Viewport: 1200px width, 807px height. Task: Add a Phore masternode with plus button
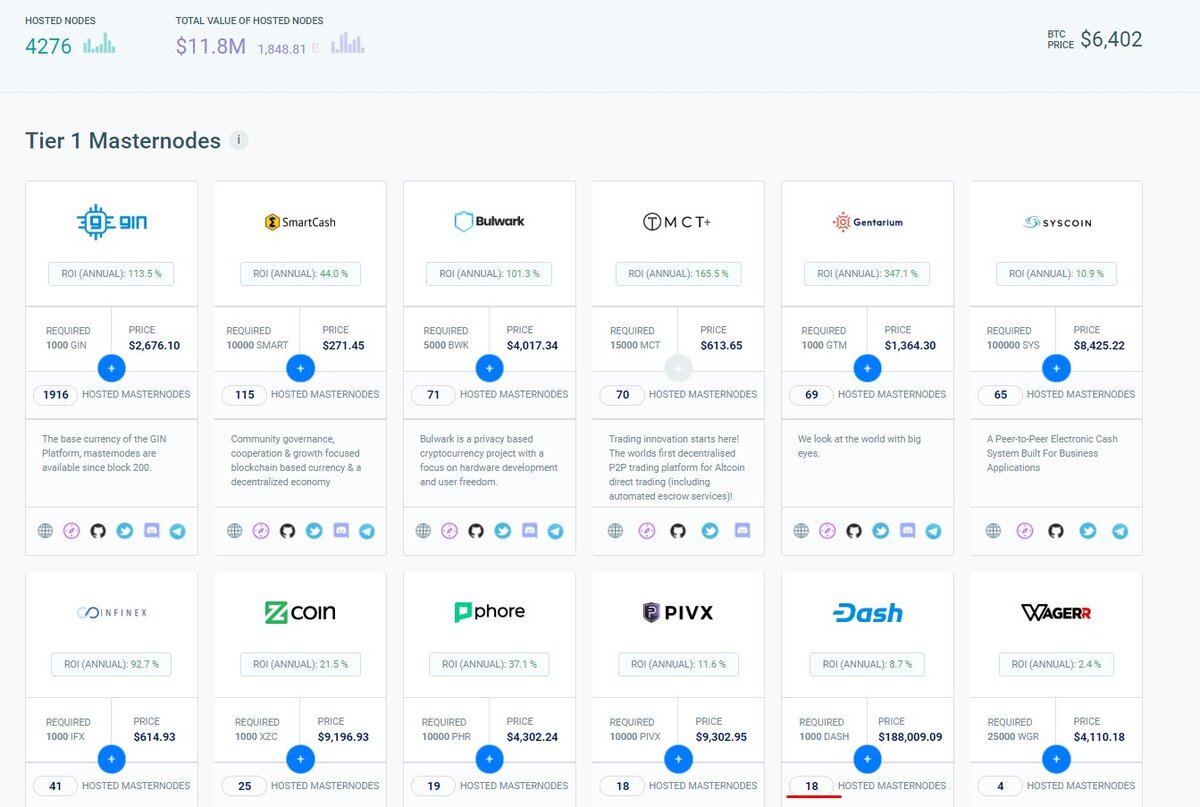pos(489,760)
